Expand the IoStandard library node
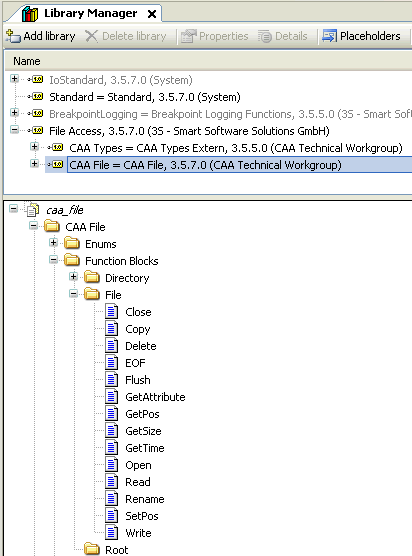Screen dimensions: 412x556 click(x=14, y=78)
